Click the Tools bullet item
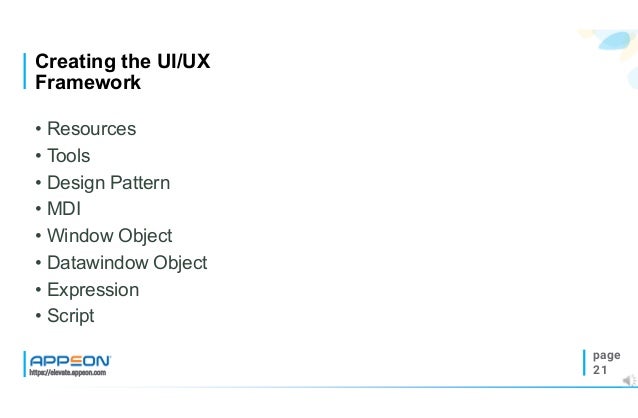This screenshot has width=638, height=418. point(68,156)
